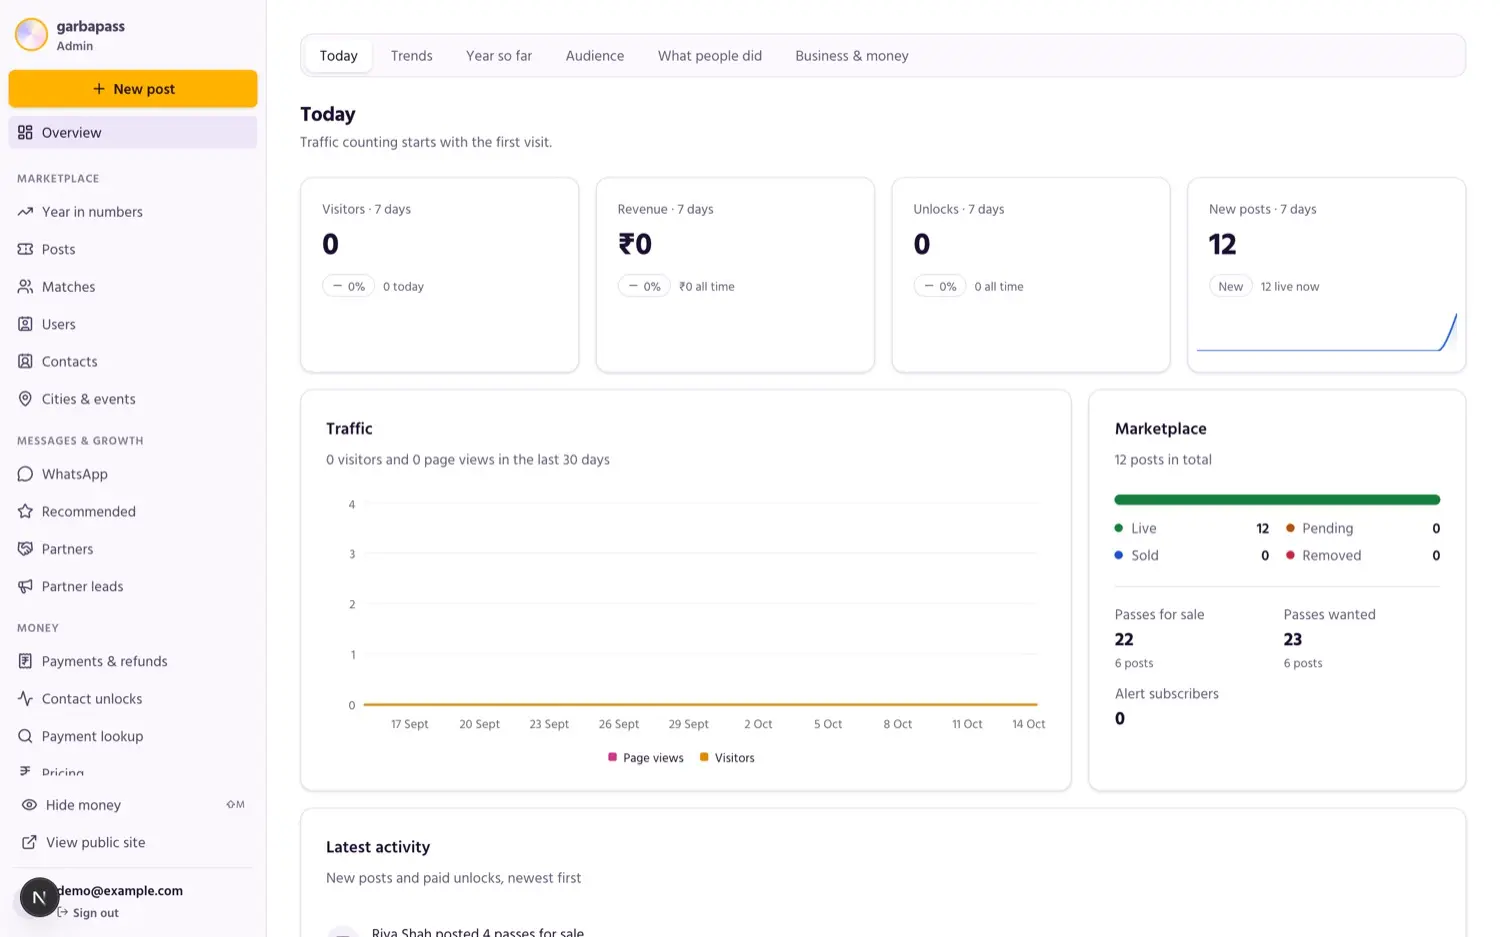
Task: Click the '12 live now' text
Action: (1290, 287)
